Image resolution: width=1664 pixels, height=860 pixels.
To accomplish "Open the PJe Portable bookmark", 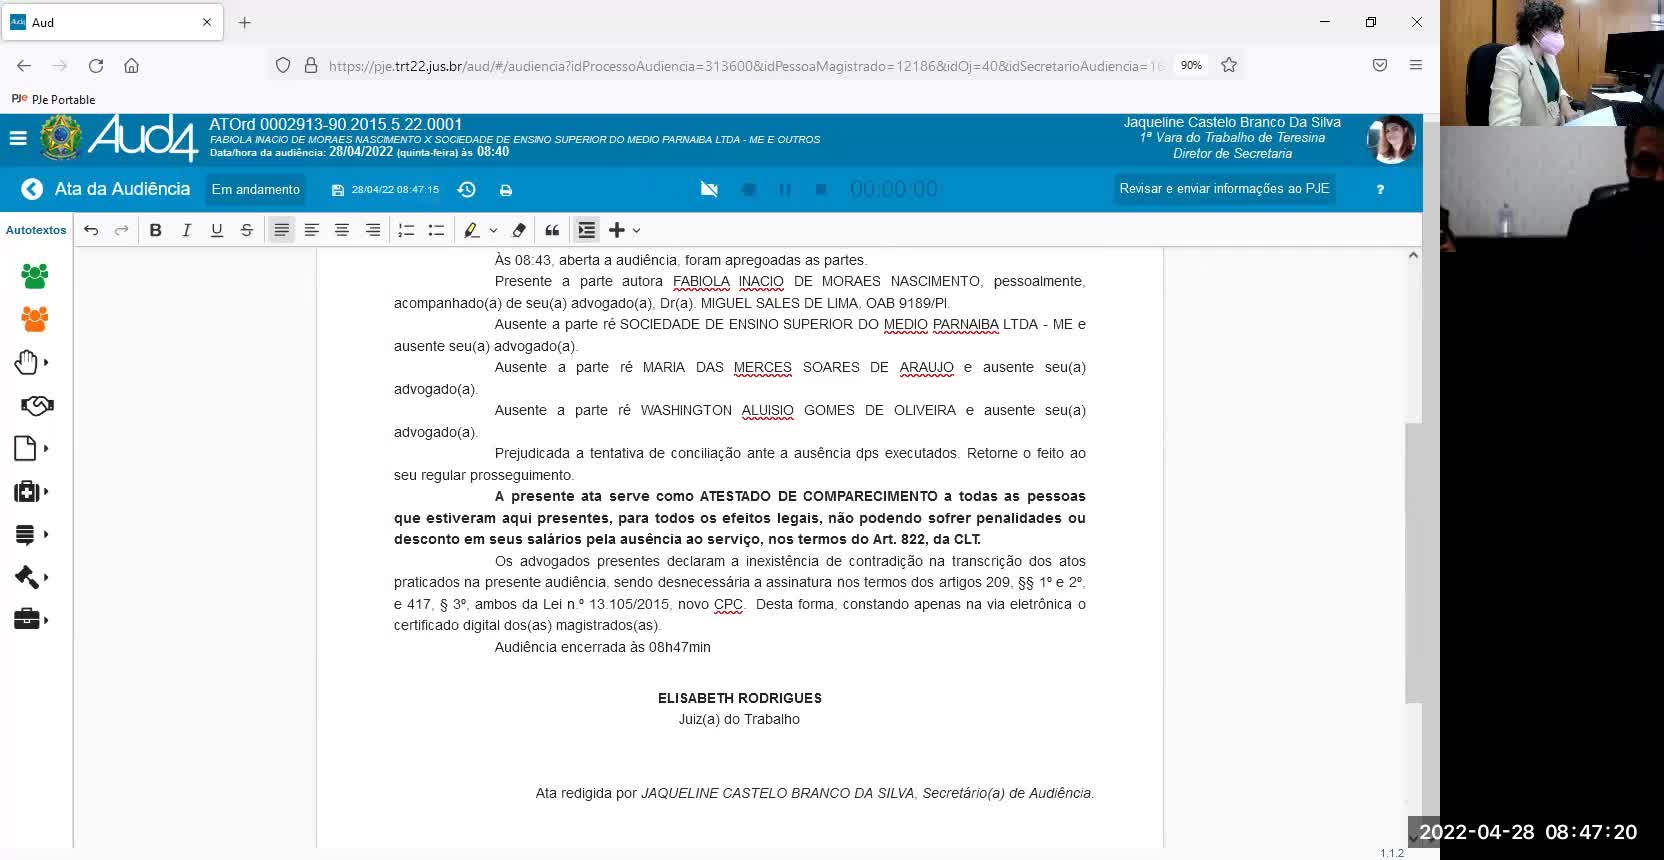I will pos(54,99).
